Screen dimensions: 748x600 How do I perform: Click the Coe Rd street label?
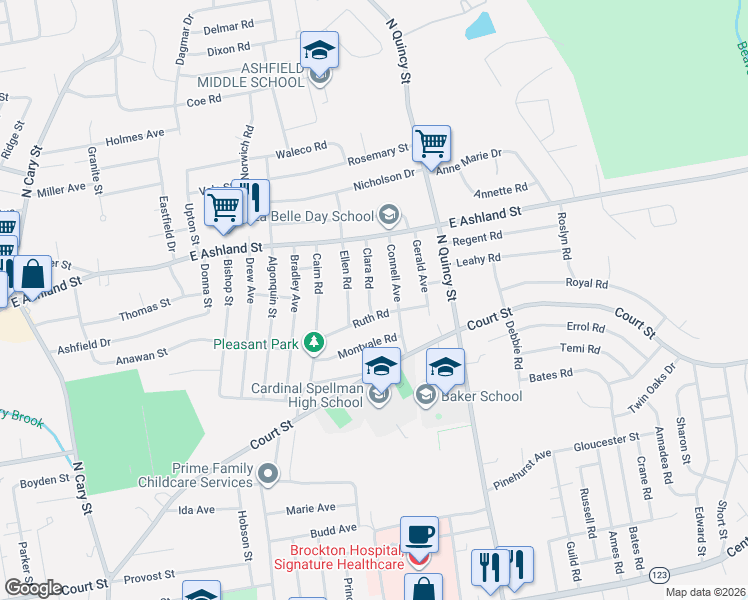click(204, 101)
